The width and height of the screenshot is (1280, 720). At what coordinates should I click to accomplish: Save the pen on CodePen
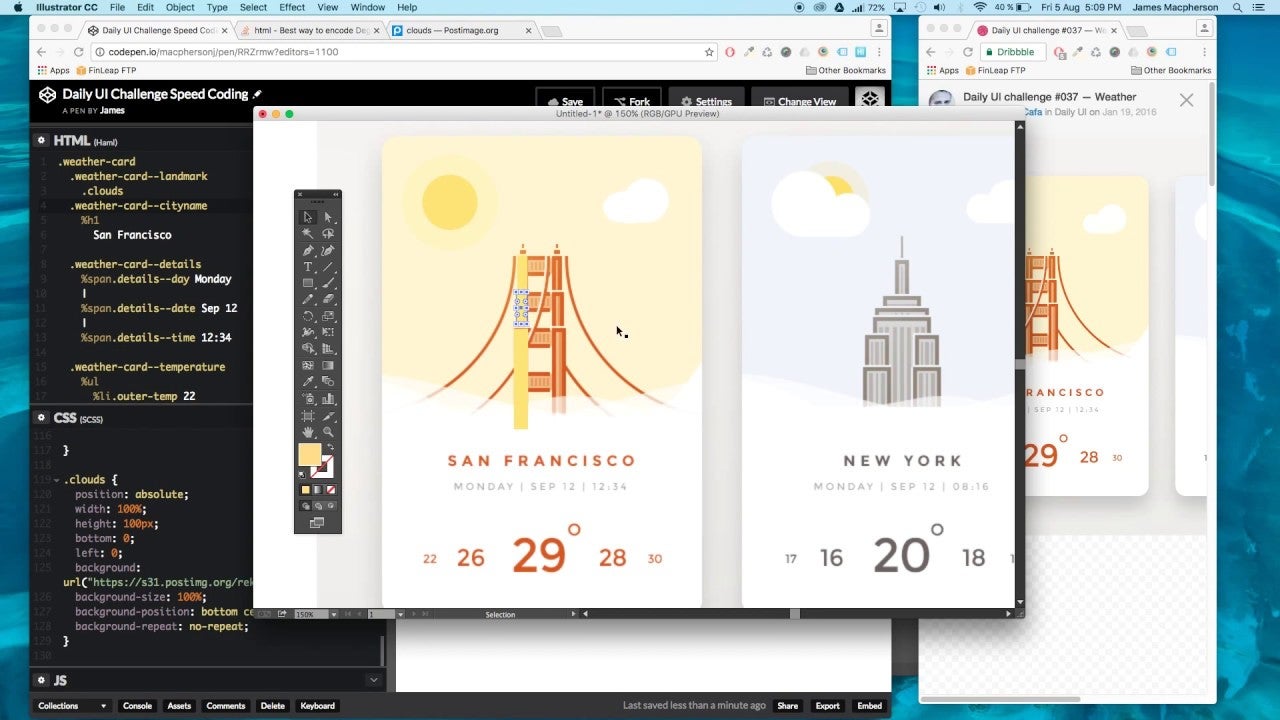565,101
